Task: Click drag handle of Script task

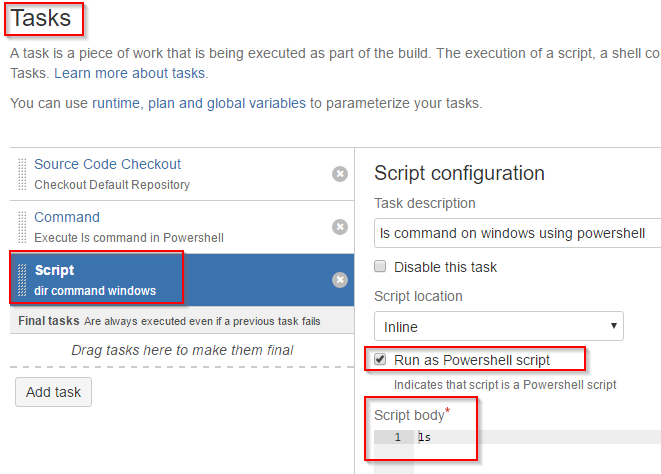Action: 22,280
